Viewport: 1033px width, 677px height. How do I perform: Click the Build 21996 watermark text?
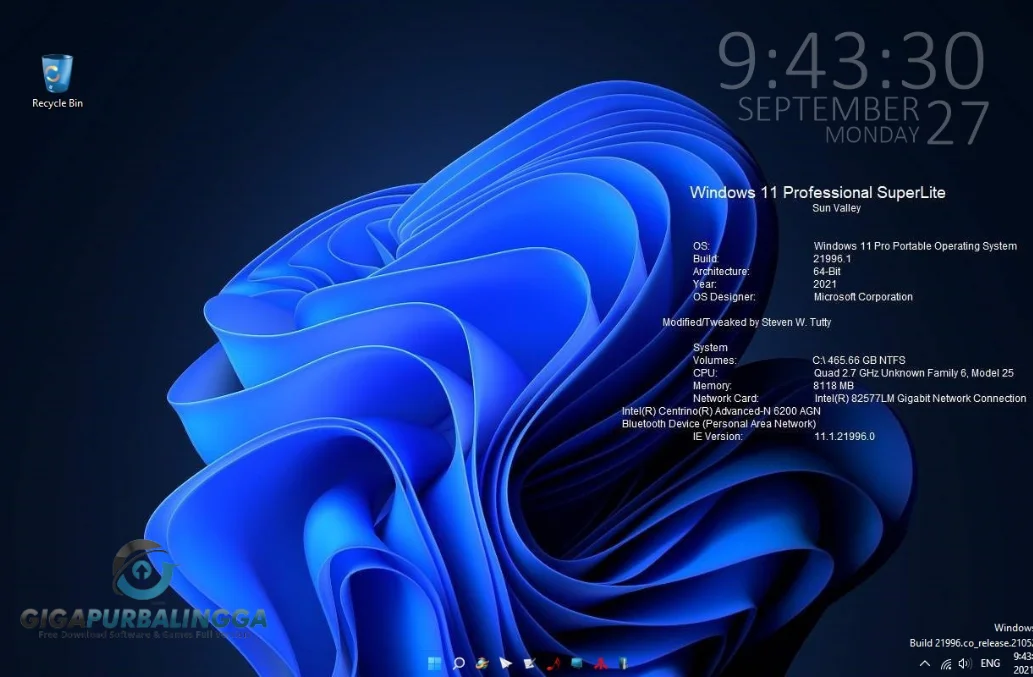pos(968,643)
